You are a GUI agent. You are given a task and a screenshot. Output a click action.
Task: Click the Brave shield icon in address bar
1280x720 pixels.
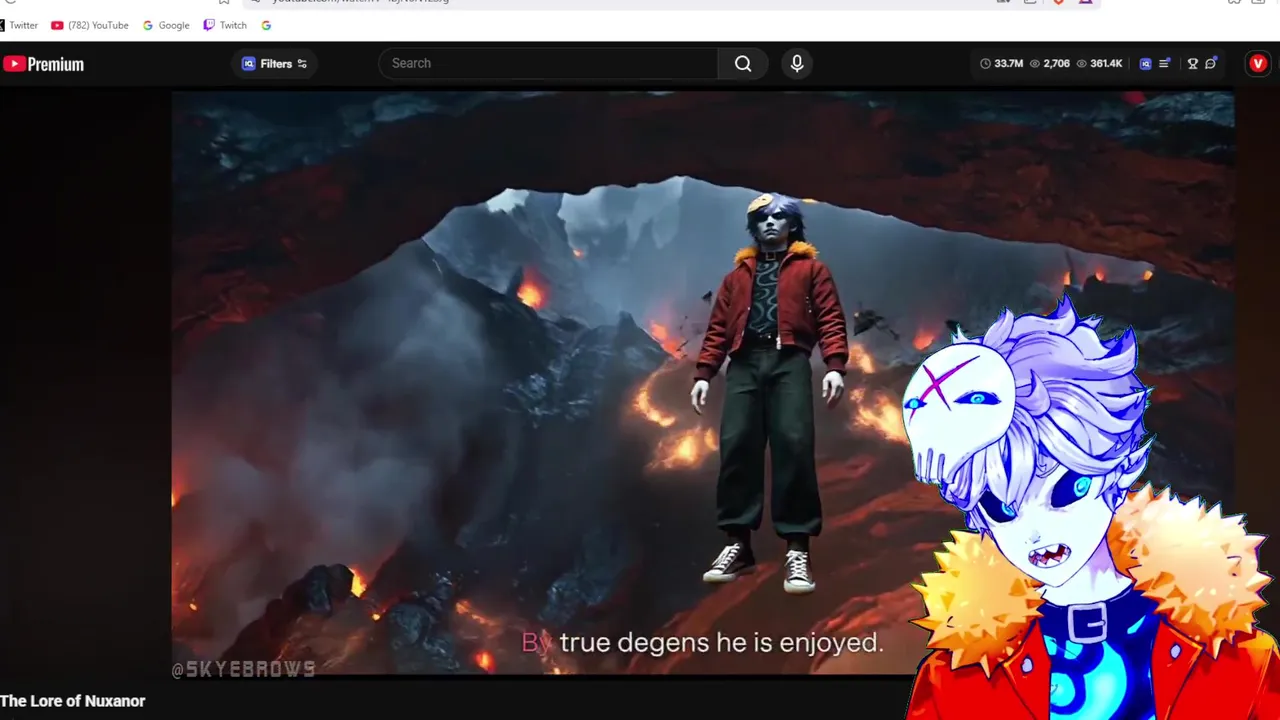tap(1059, 2)
